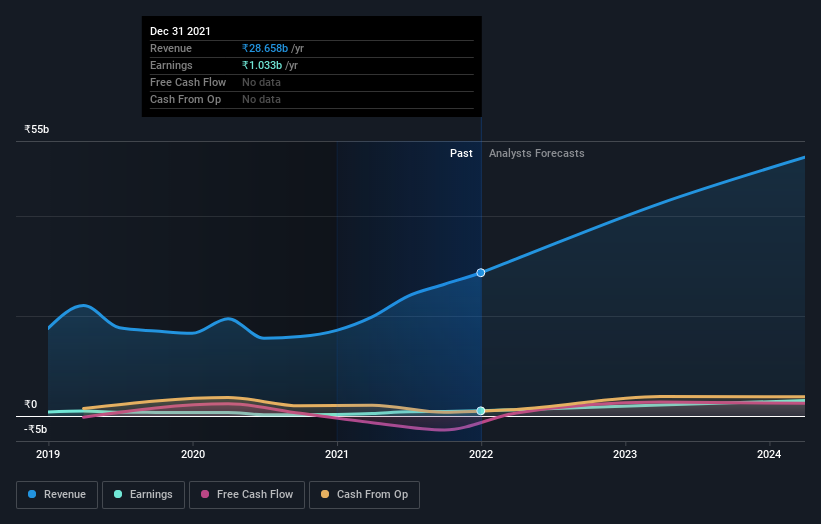Click the earnings value ₹1.033b in tooltip
The image size is (821, 524).
262,65
